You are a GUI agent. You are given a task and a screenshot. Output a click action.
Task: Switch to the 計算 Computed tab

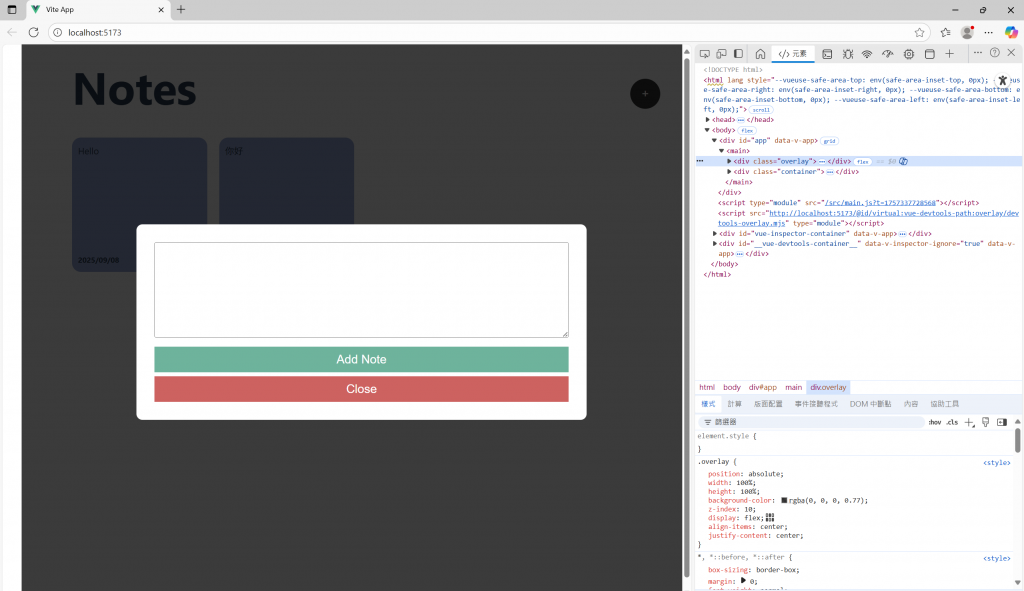pos(735,404)
